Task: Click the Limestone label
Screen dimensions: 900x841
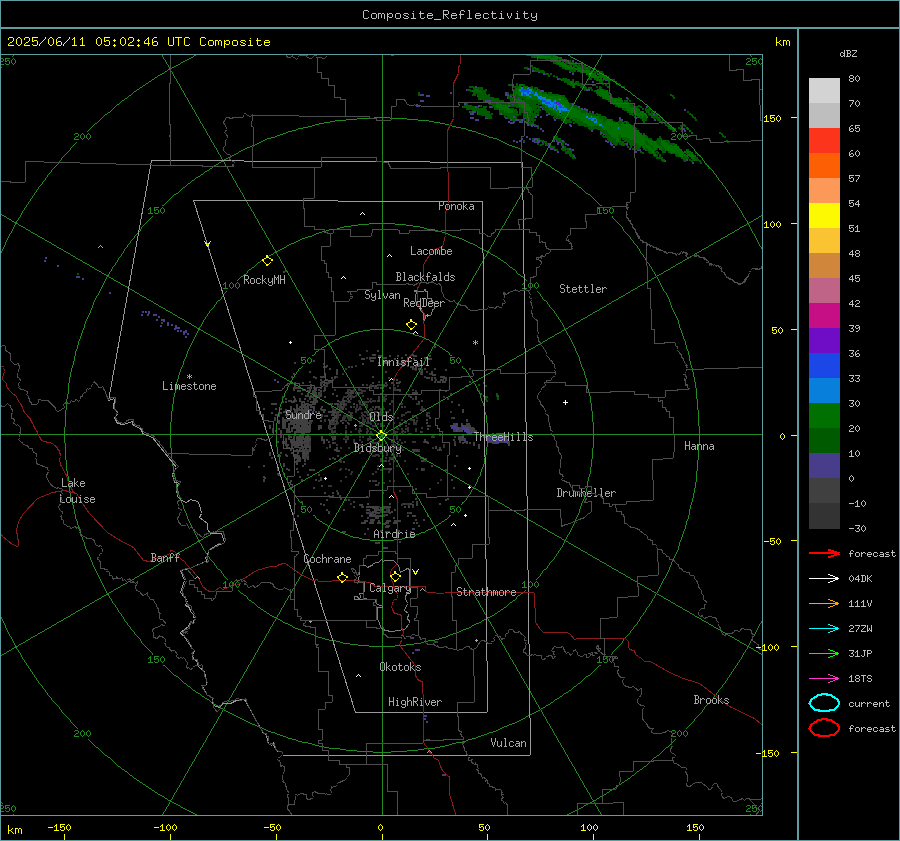Action: 189,386
